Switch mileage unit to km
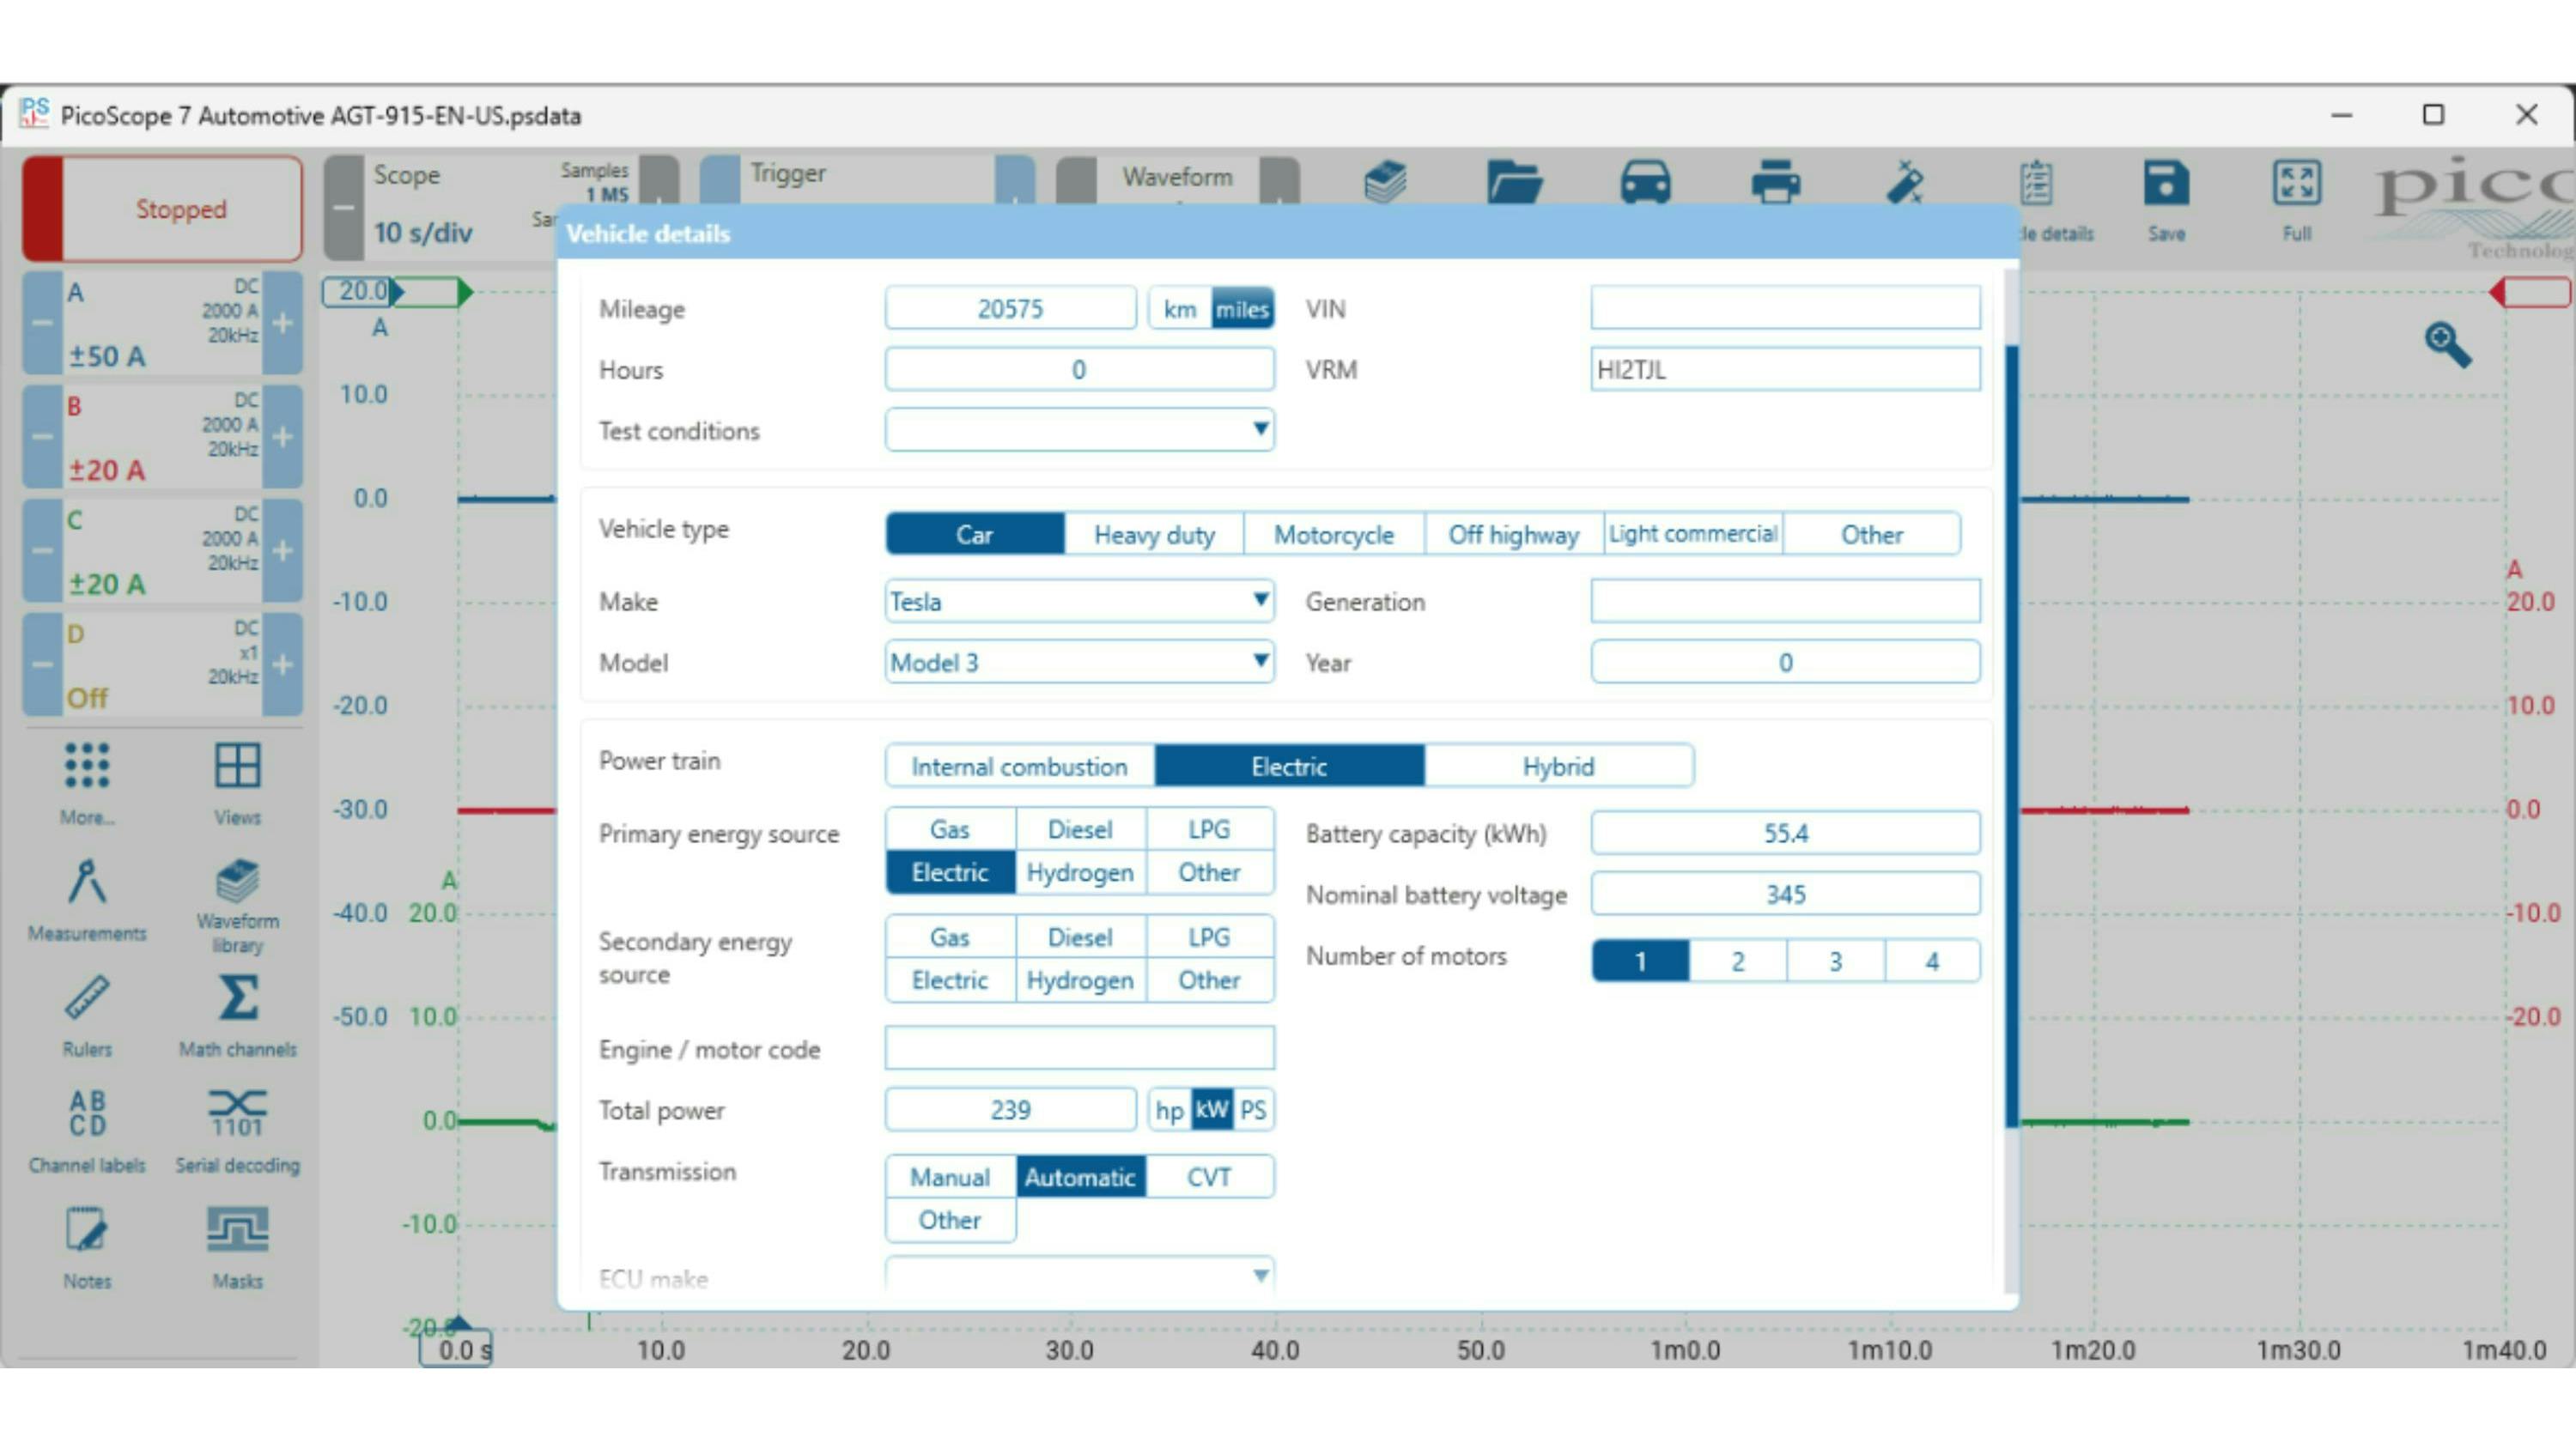2576x1449 pixels. pos(1179,309)
